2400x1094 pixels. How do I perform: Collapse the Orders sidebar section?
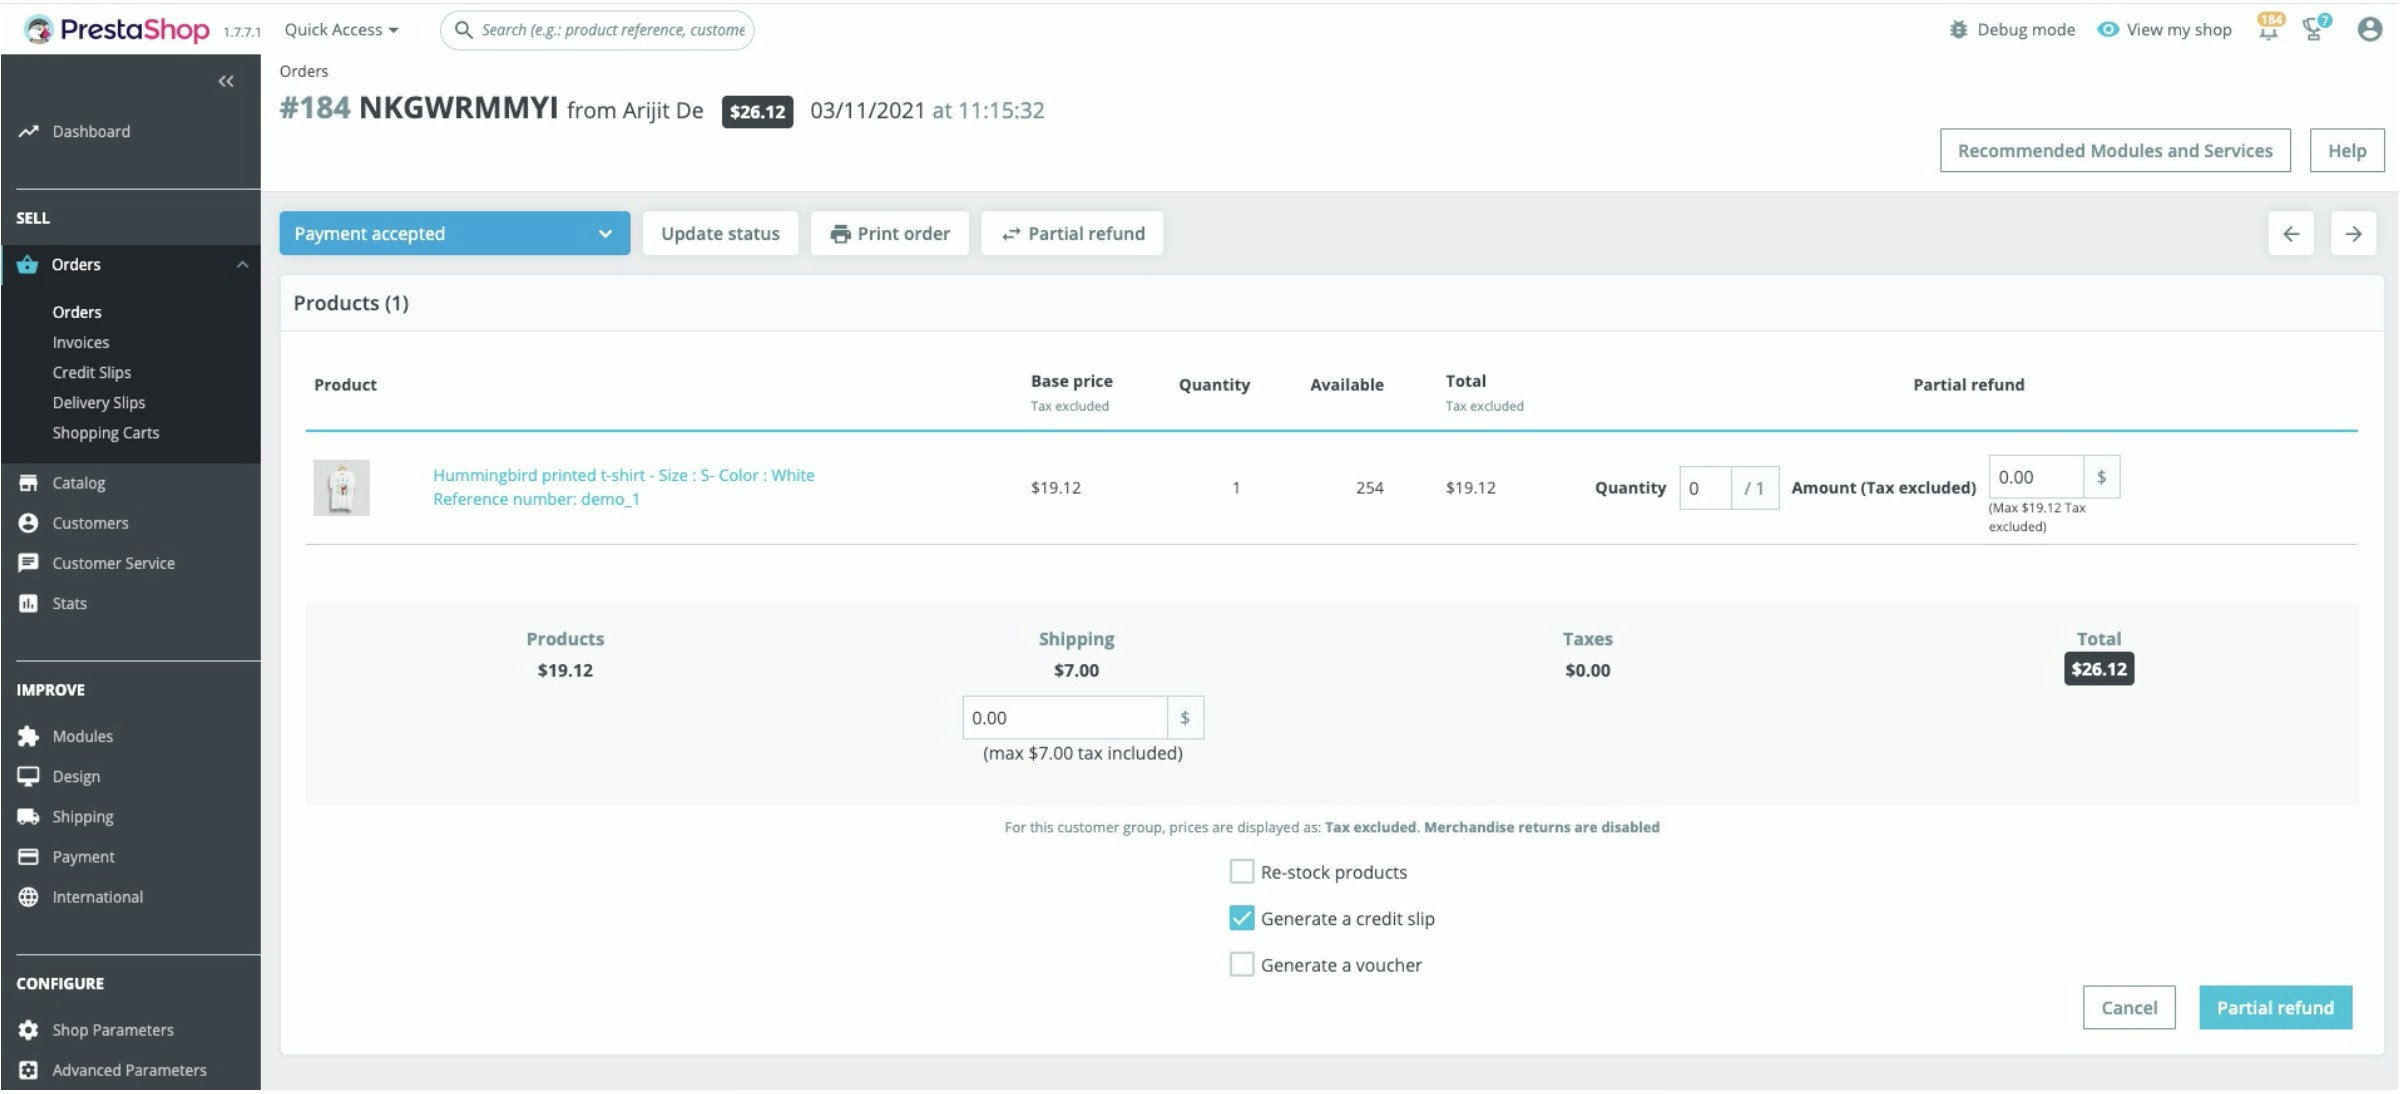coord(242,265)
